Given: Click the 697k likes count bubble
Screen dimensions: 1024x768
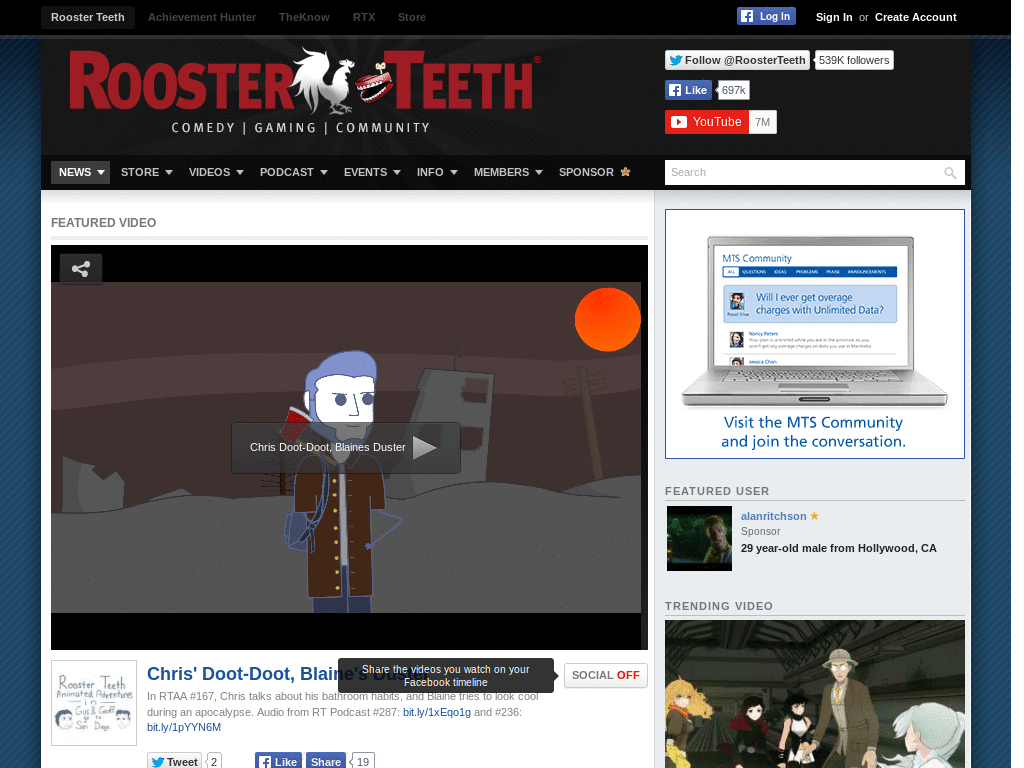Looking at the screenshot, I should pyautogui.click(x=733, y=90).
